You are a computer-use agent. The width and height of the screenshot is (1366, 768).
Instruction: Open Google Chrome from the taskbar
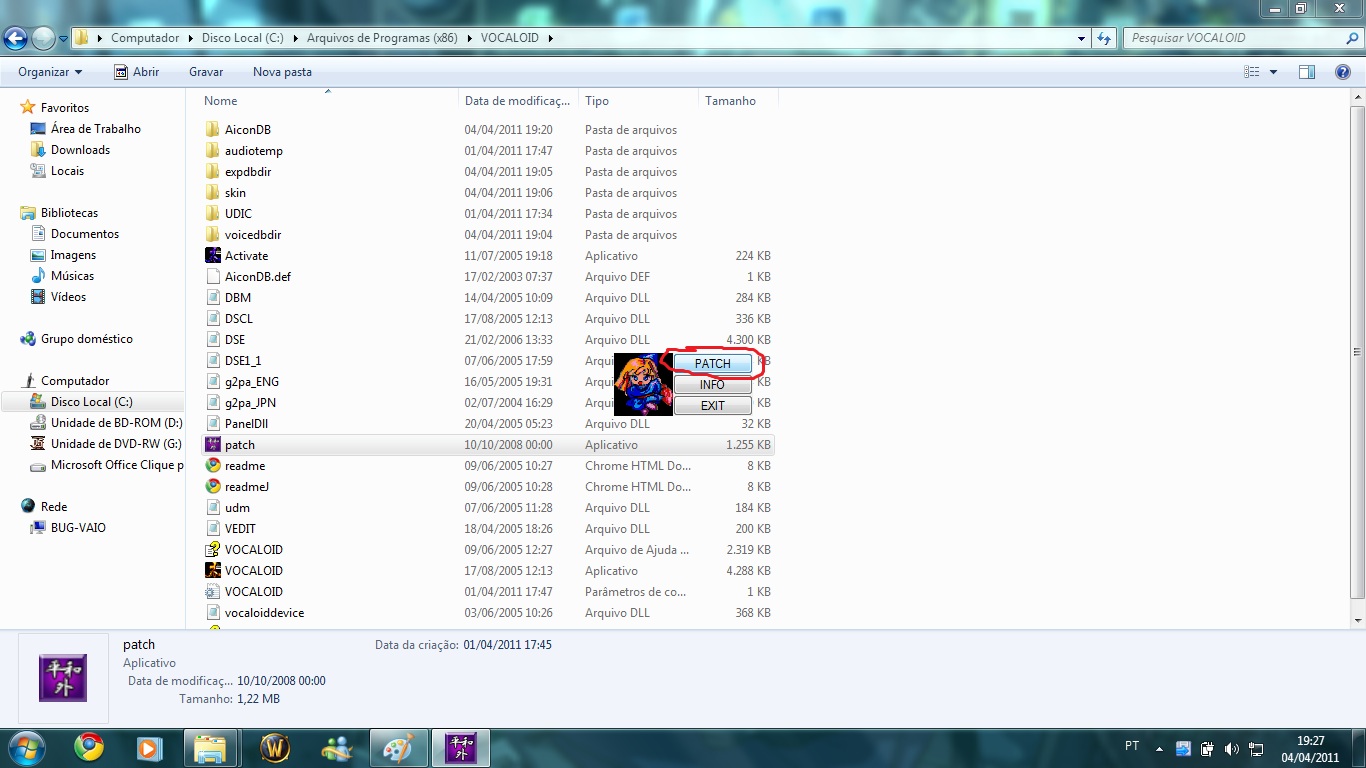point(89,748)
